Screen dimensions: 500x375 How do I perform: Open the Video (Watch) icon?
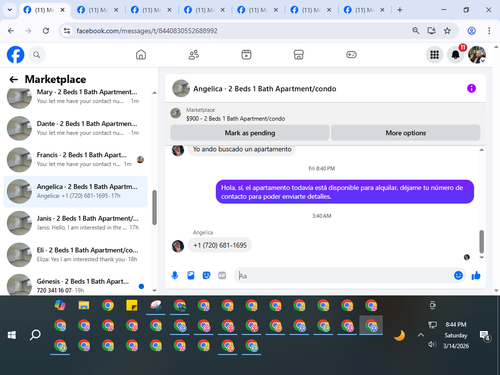(246, 55)
